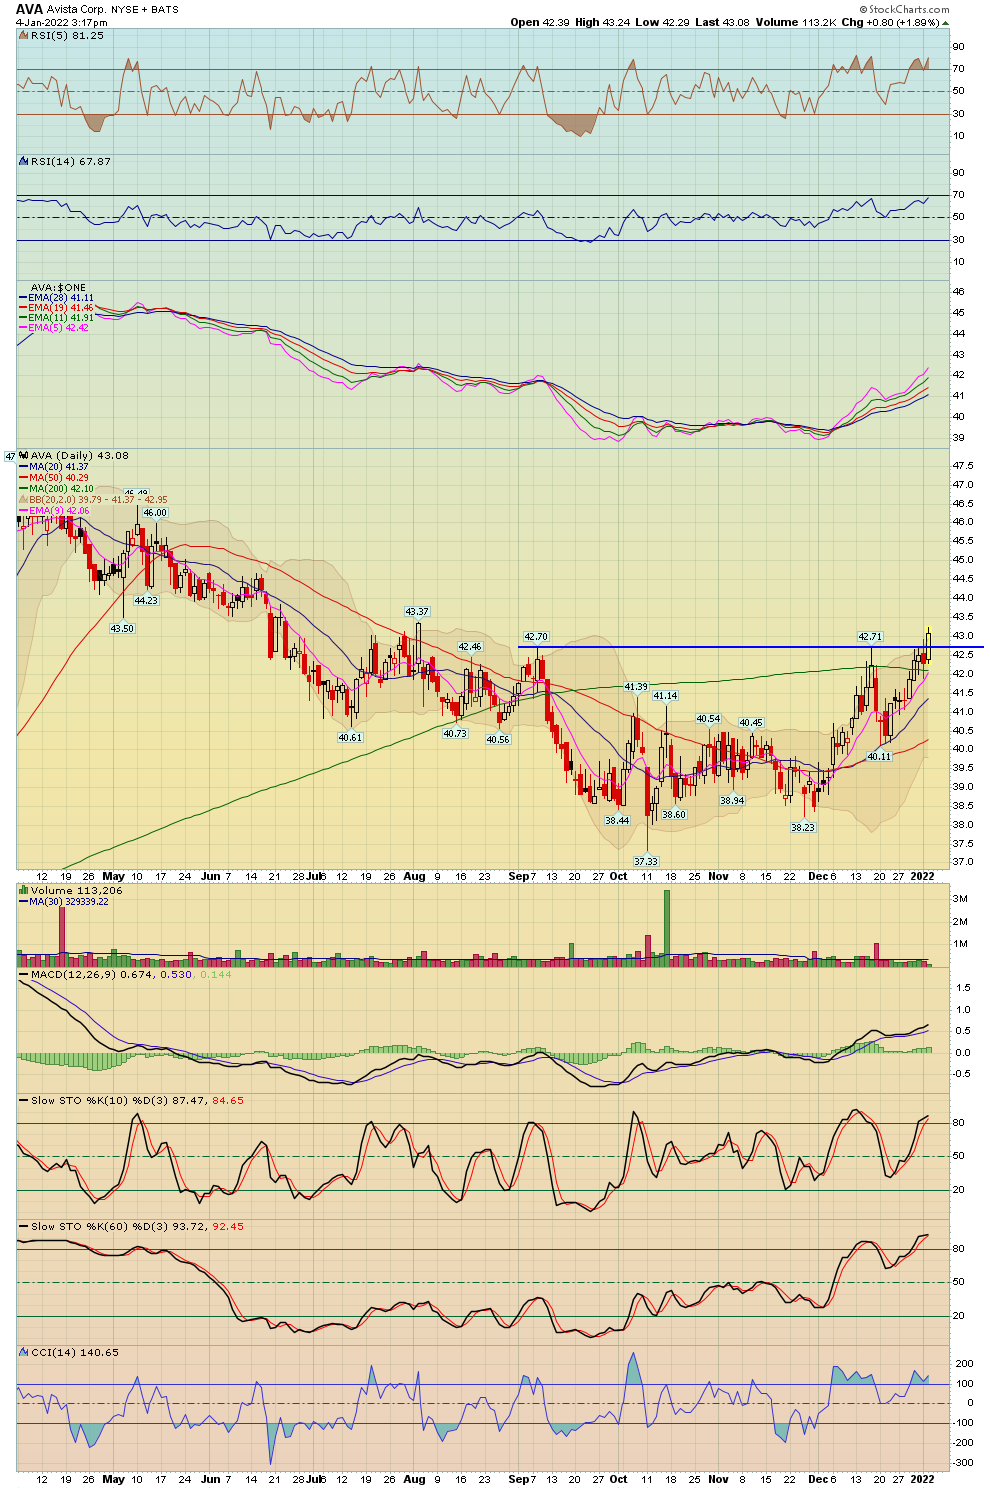Select the MA(200) legend entry

point(58,489)
